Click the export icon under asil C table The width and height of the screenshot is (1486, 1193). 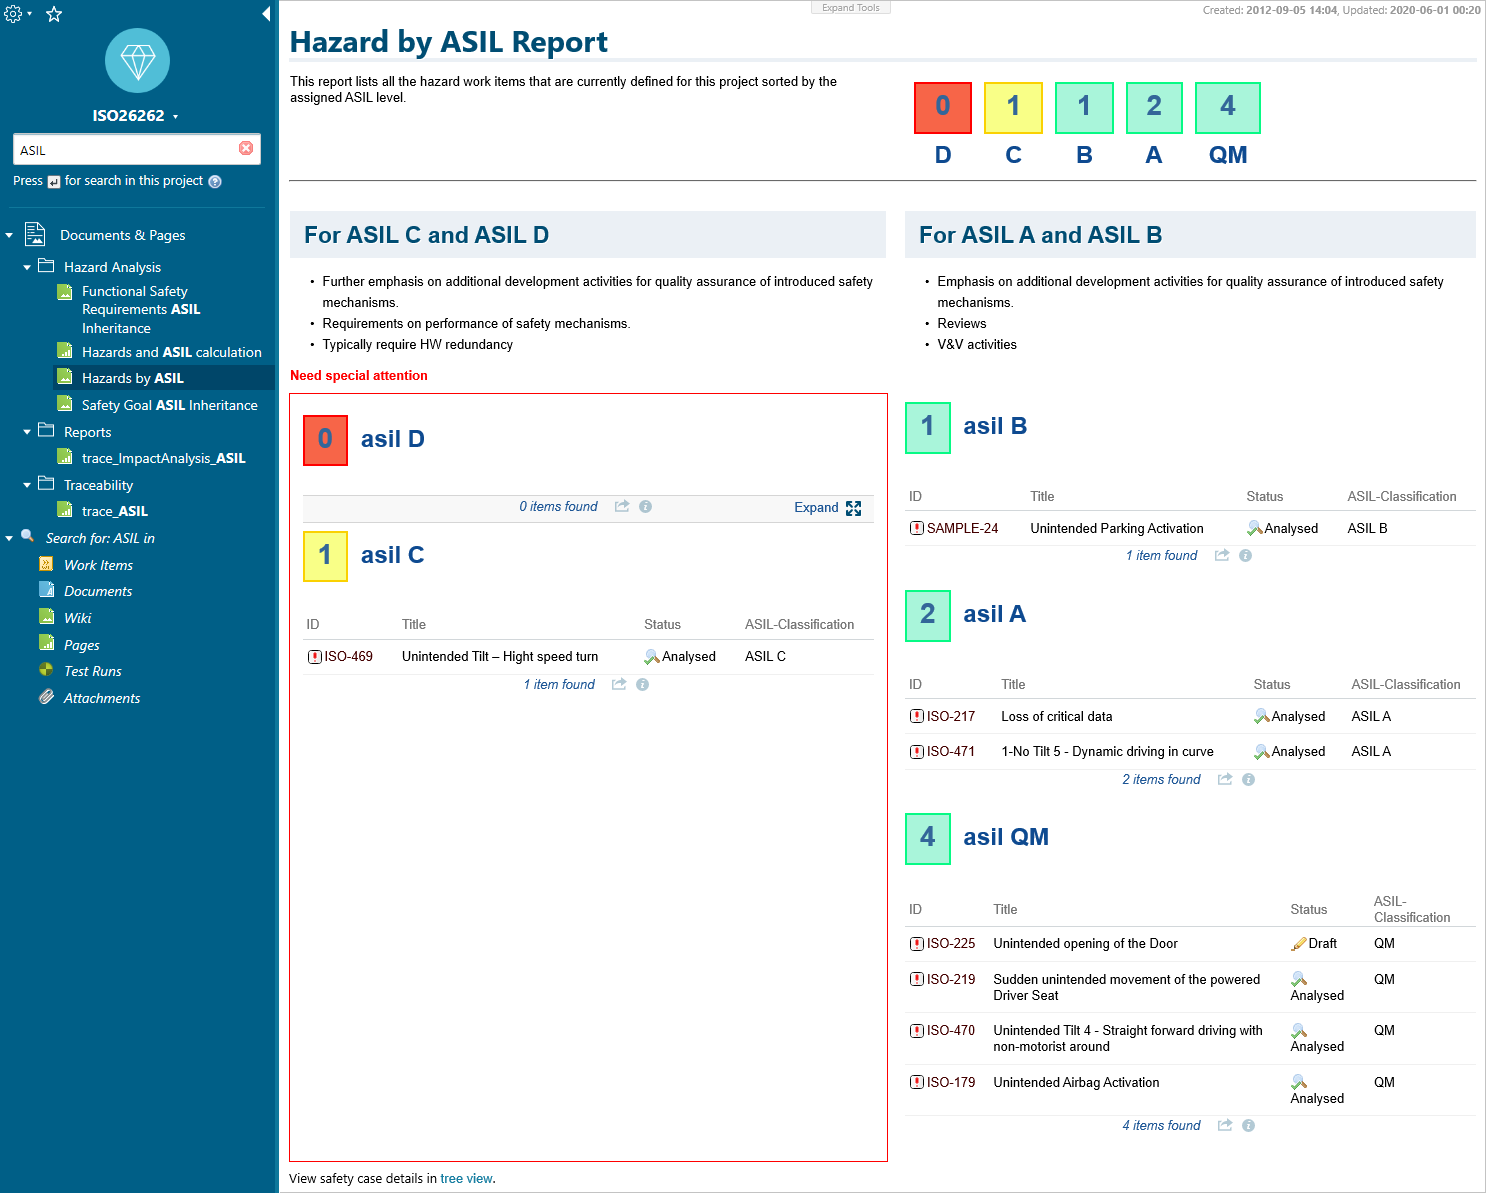[619, 684]
